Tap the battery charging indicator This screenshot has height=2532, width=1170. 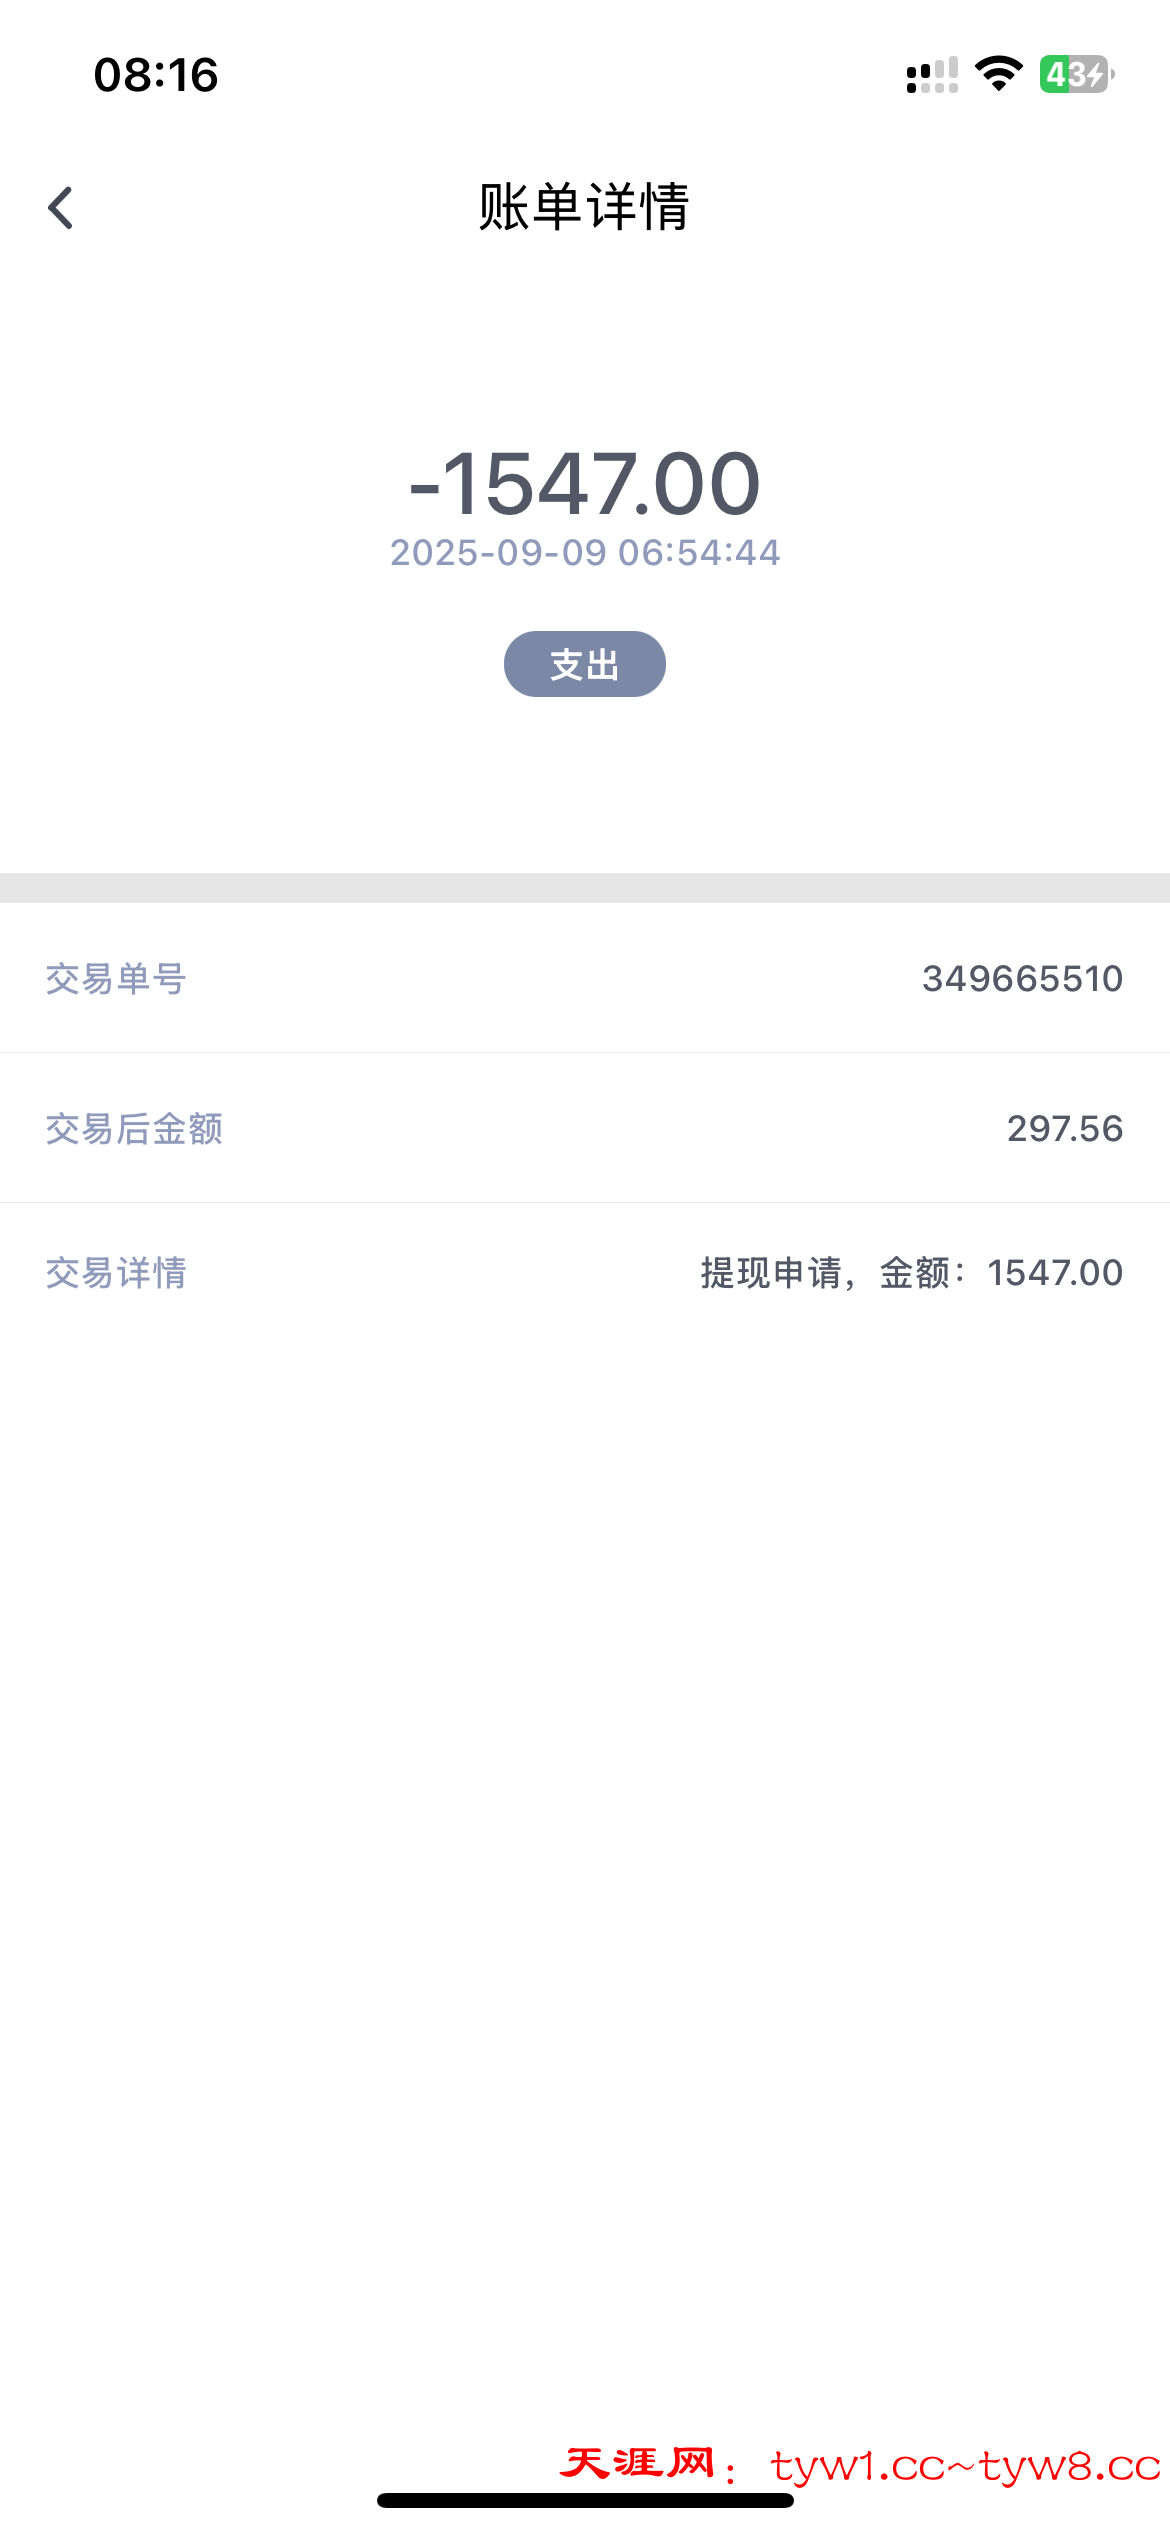click(x=1076, y=74)
